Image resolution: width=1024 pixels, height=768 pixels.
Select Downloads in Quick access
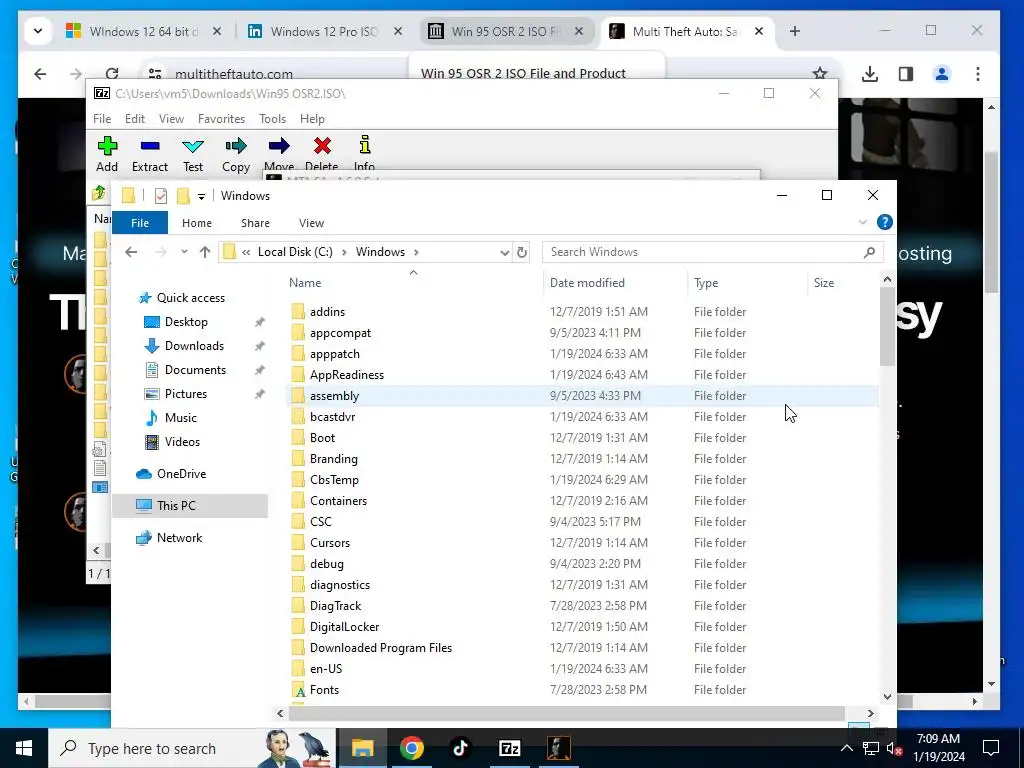[x=194, y=346]
